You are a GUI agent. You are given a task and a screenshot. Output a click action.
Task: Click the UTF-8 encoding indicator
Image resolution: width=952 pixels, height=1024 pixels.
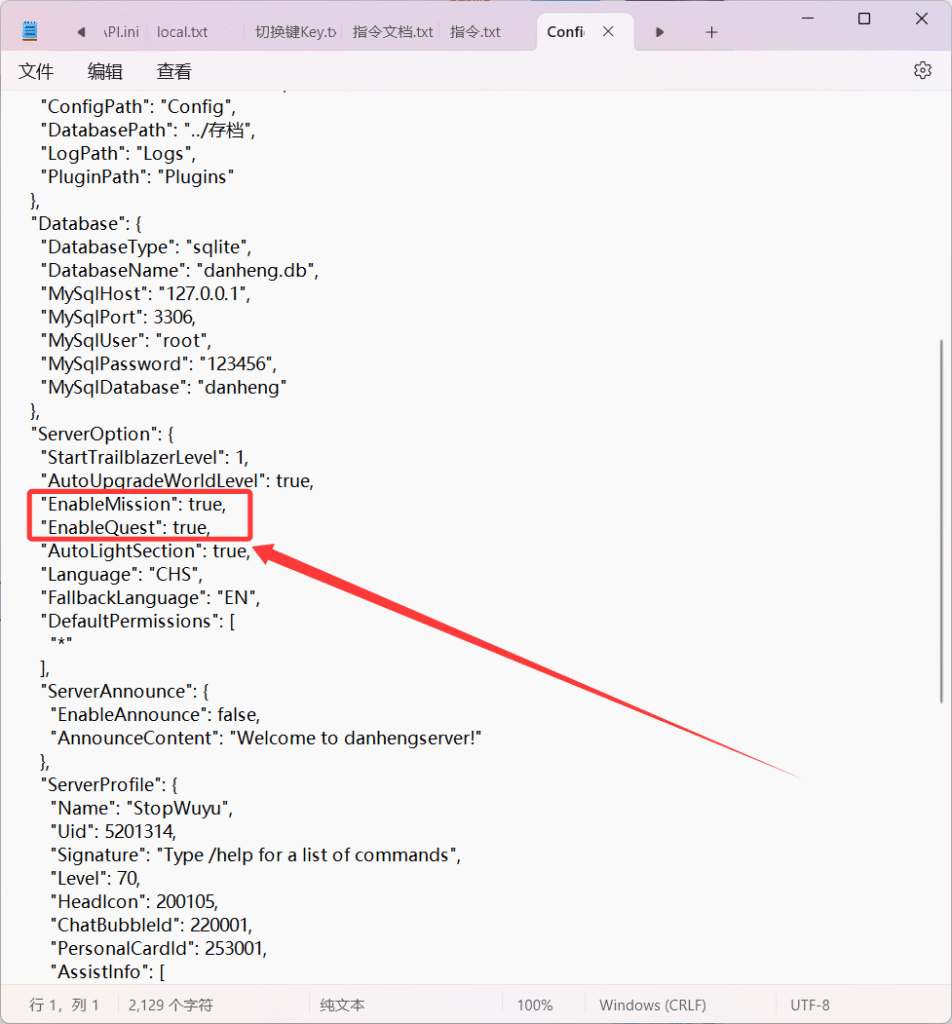(x=810, y=1005)
